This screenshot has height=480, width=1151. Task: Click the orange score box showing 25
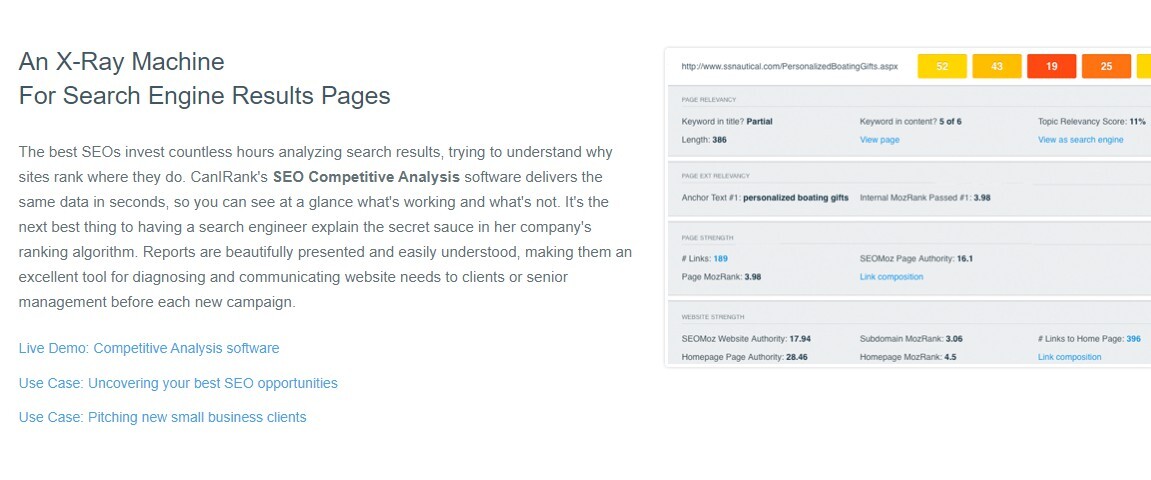click(1106, 66)
